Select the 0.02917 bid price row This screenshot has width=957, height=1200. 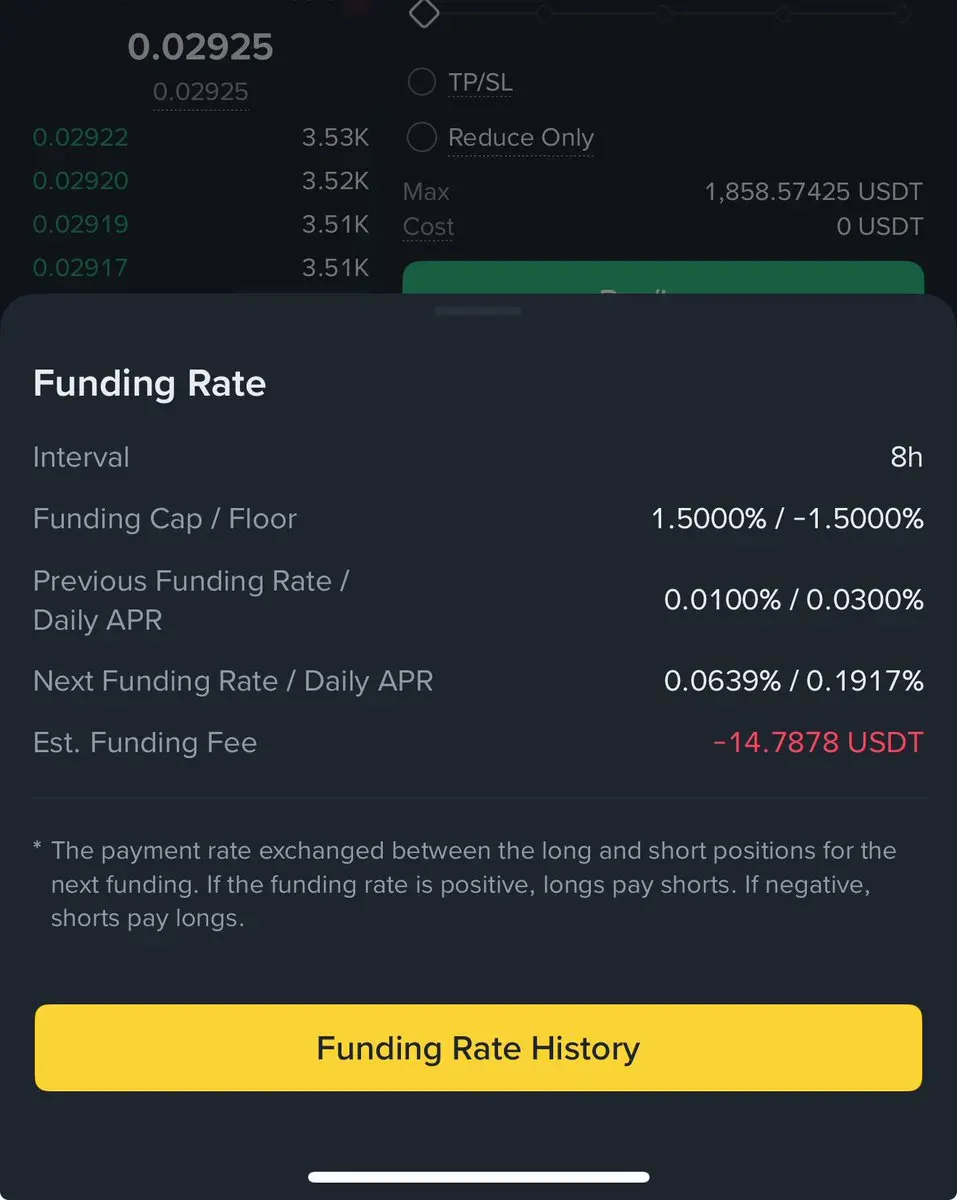tap(80, 267)
